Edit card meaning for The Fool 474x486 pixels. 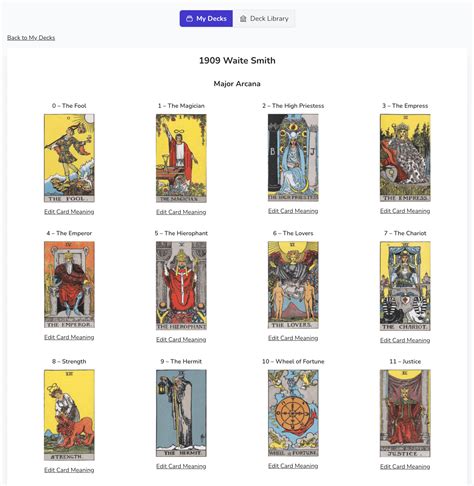(x=69, y=212)
